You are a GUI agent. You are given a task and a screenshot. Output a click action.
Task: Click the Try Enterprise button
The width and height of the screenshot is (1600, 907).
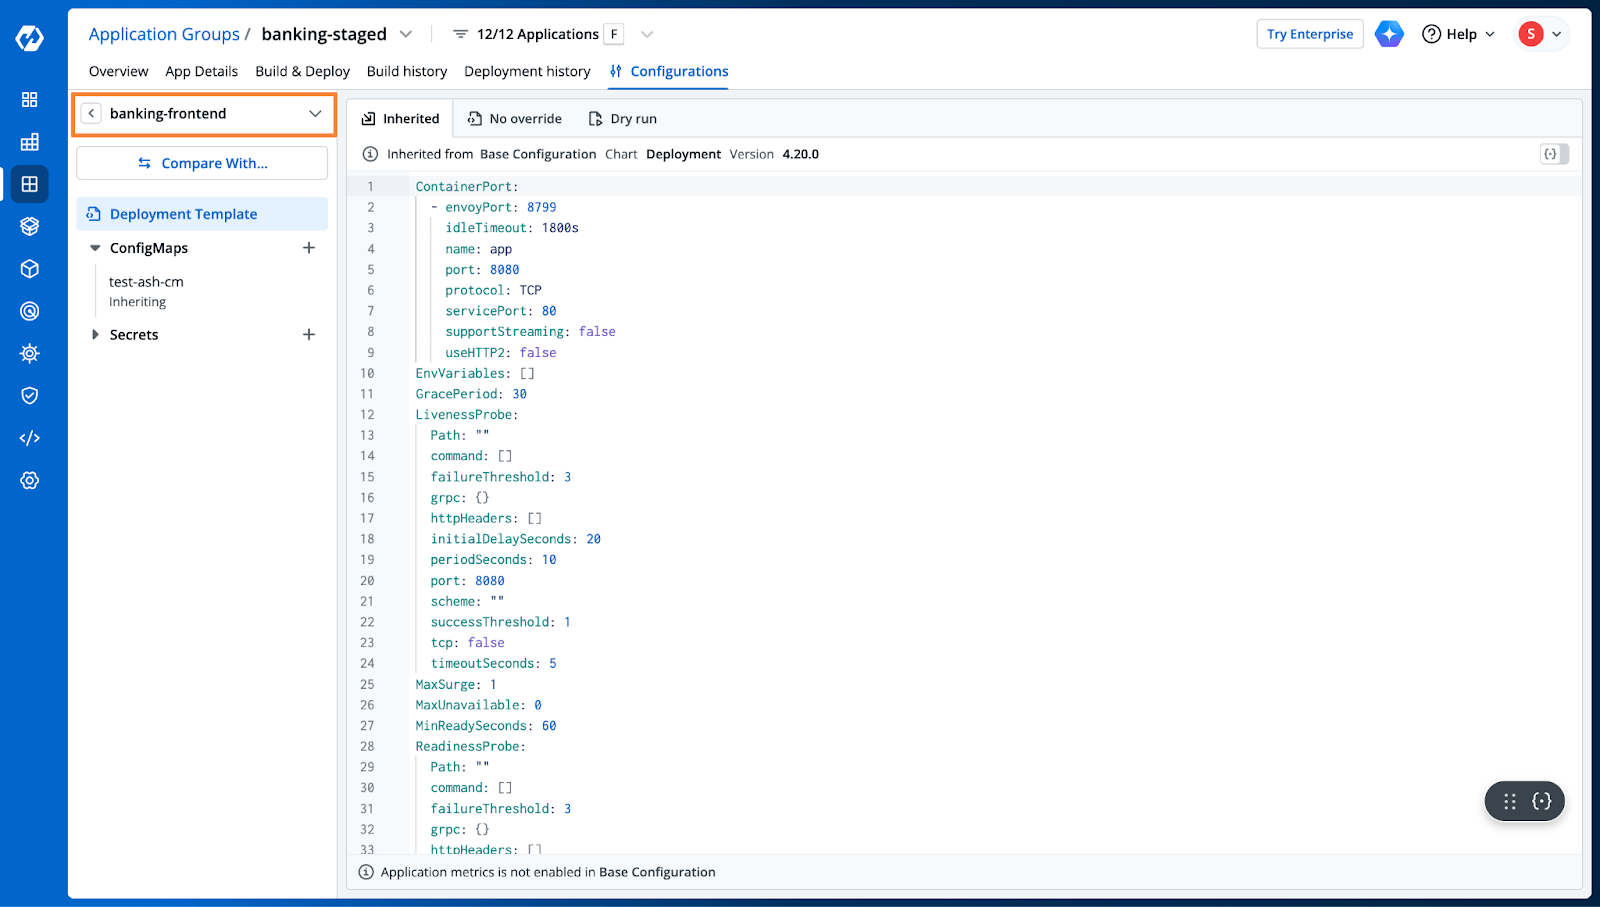1310,34
